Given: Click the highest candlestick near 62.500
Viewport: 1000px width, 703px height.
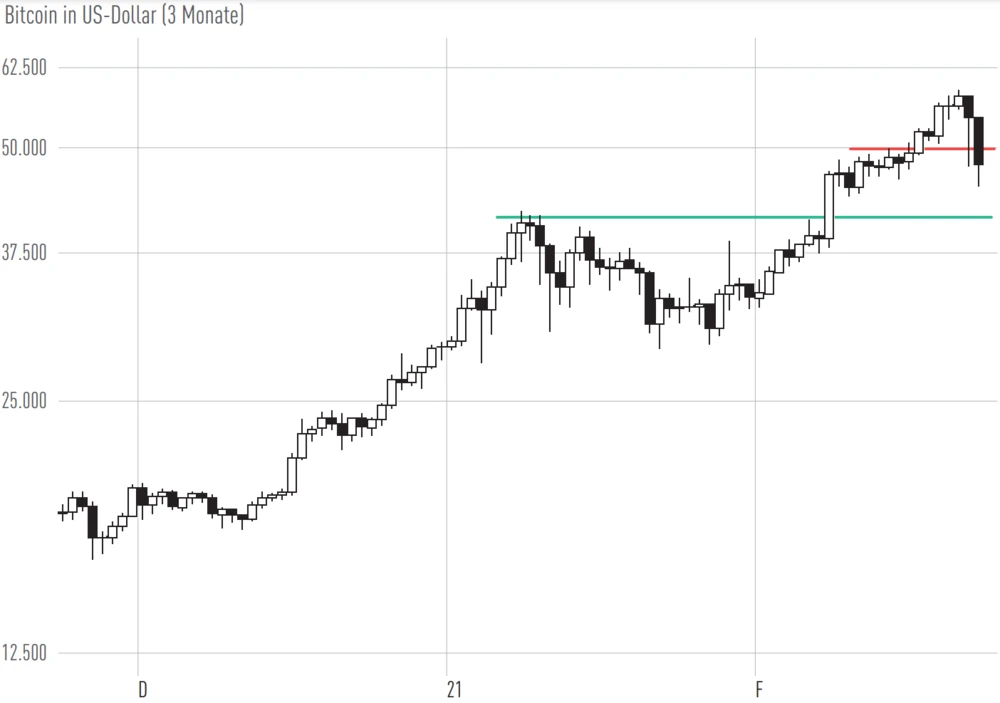Looking at the screenshot, I should click(959, 99).
